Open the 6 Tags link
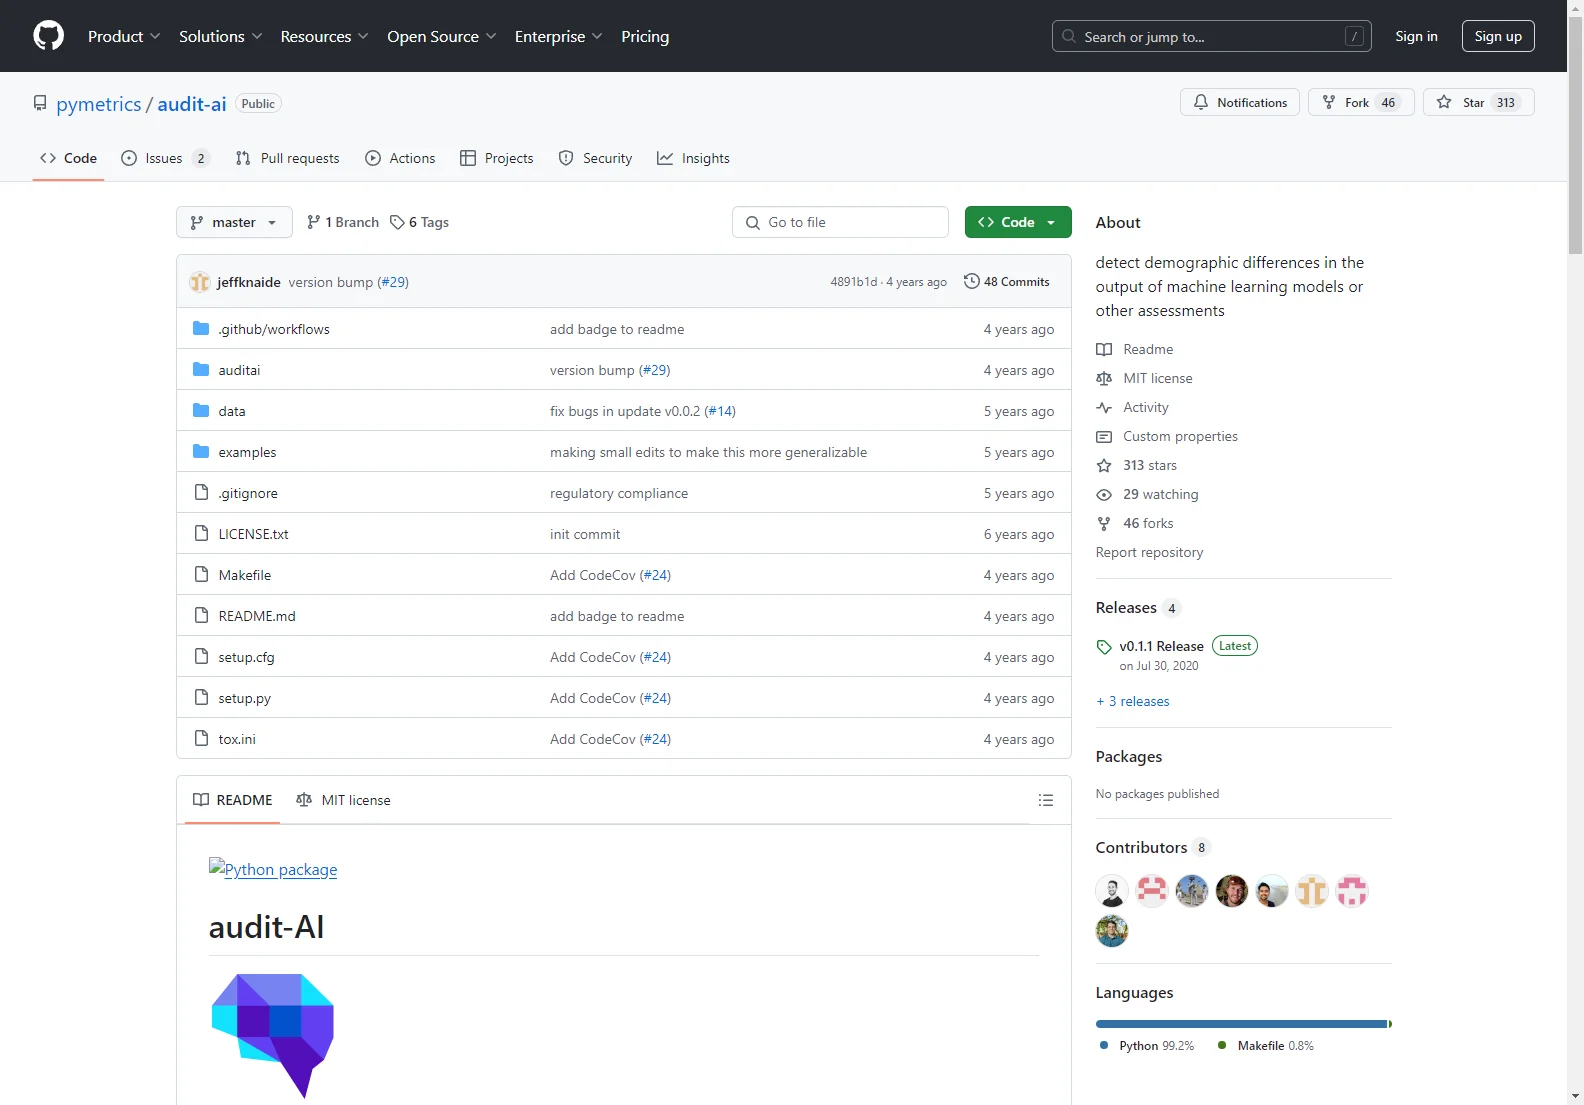Image resolution: width=1584 pixels, height=1105 pixels. pos(420,222)
